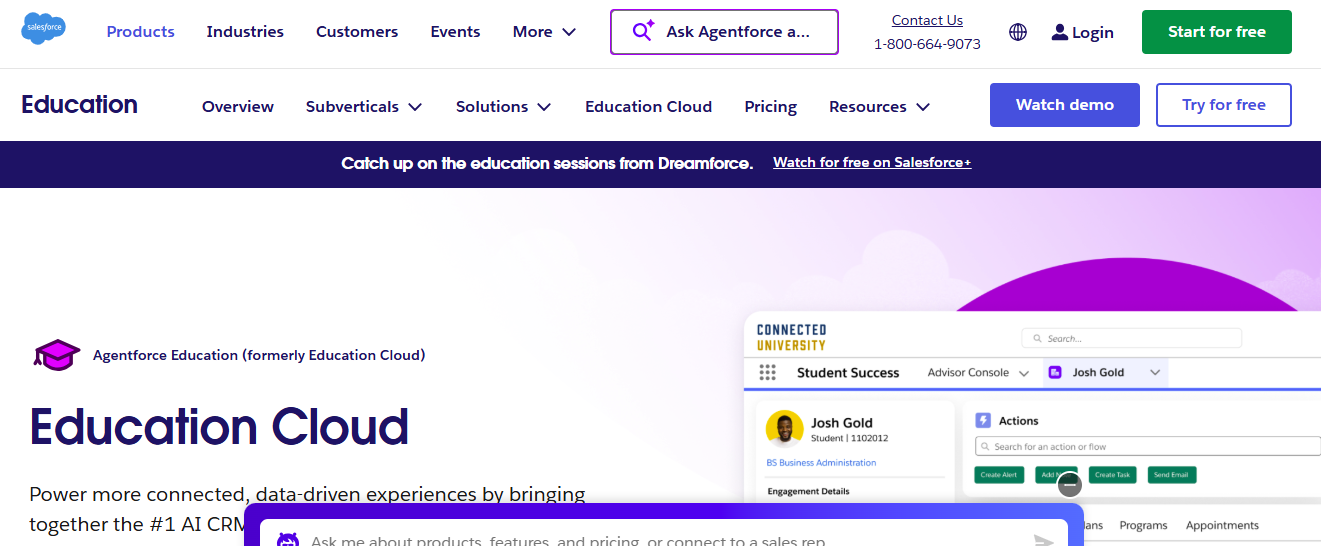Click the lightning bolt Actions icon
This screenshot has height=546, width=1321.
click(x=982, y=421)
